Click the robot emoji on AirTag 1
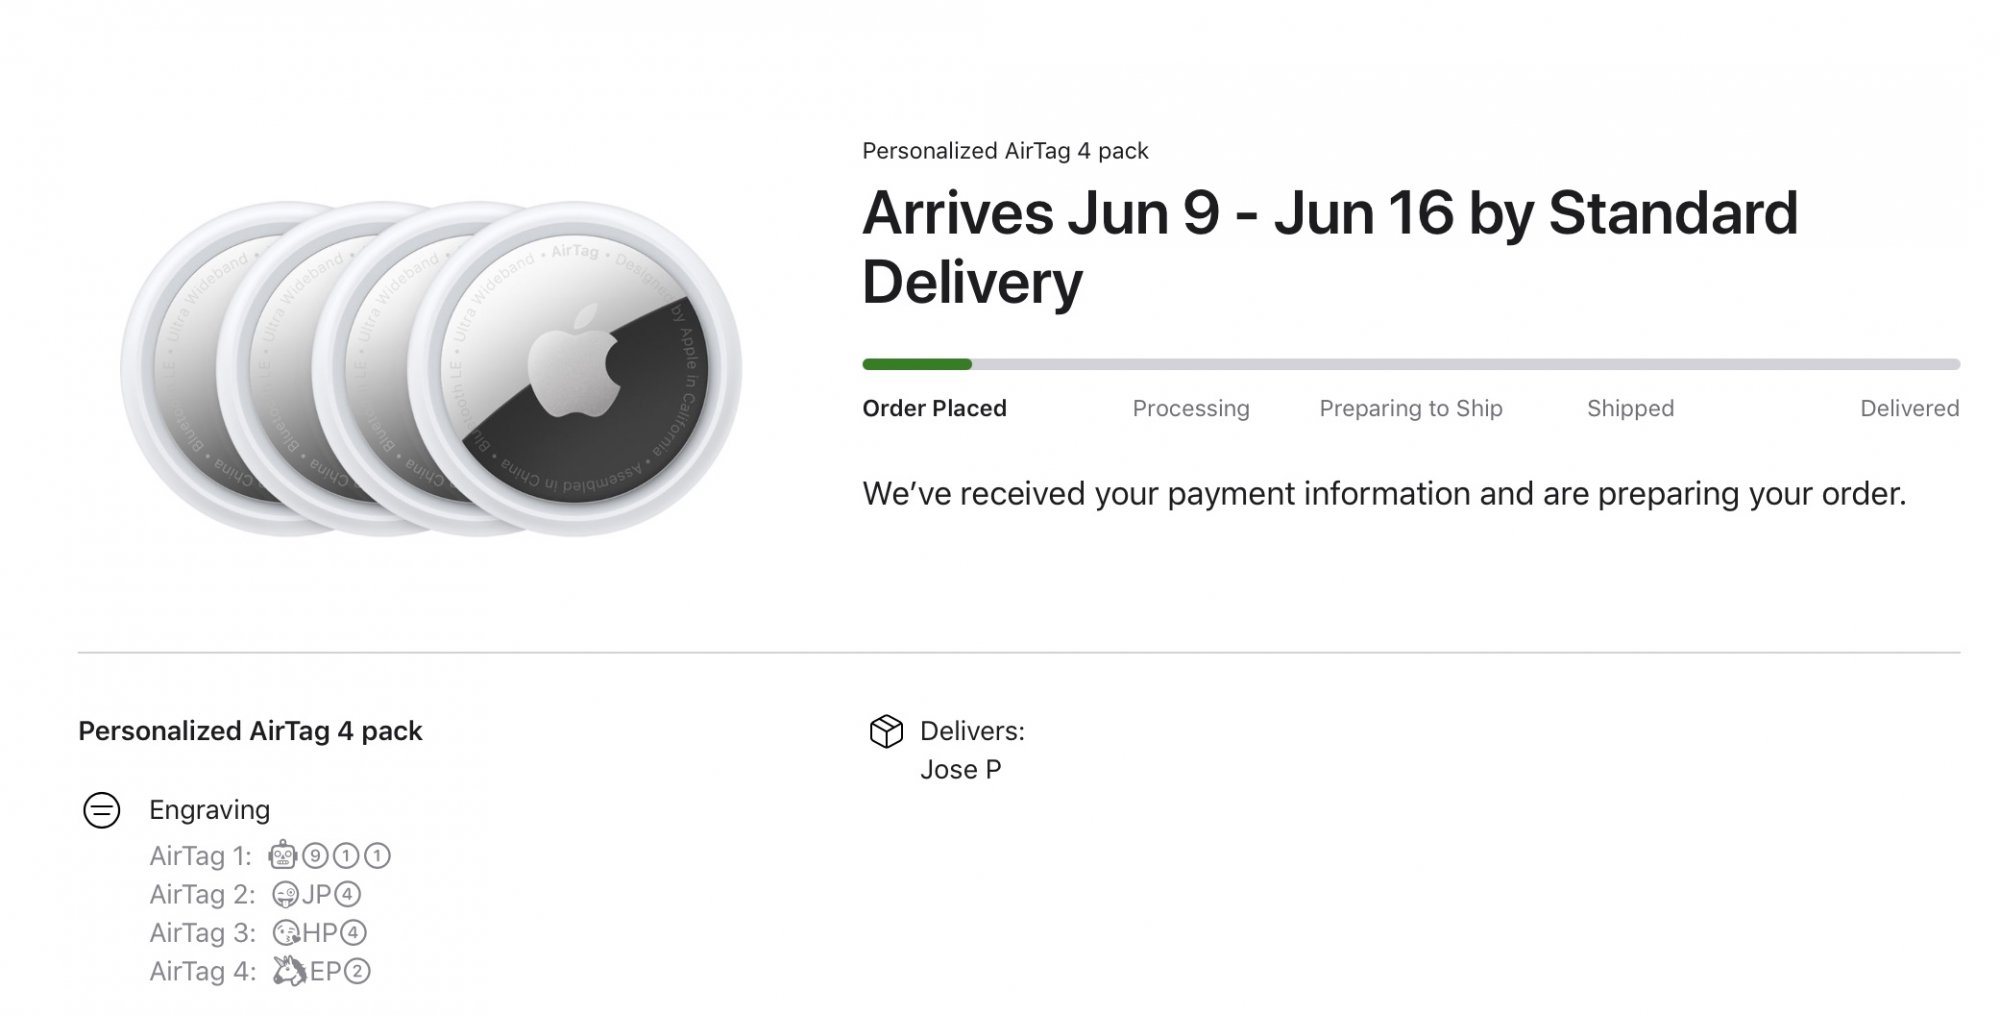Viewport: 2000px width, 1015px height. coord(283,856)
